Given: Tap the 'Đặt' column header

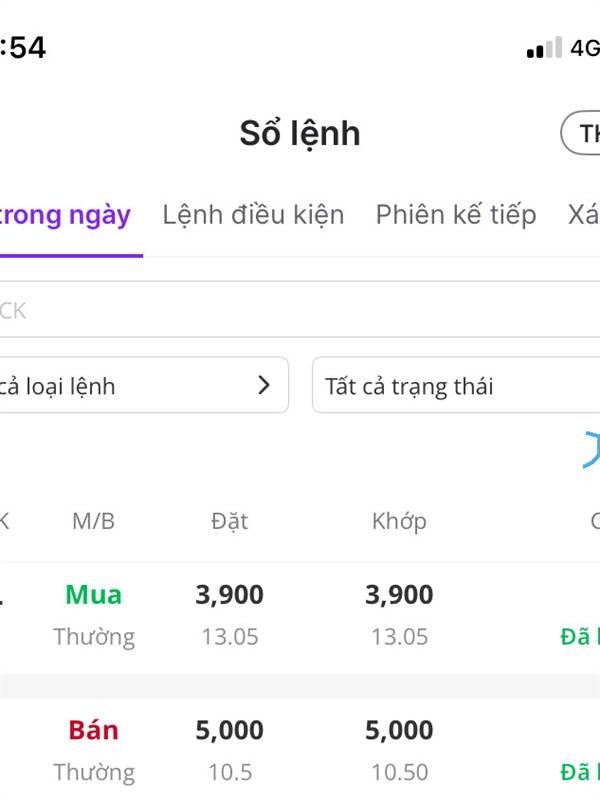Looking at the screenshot, I should coord(229,521).
